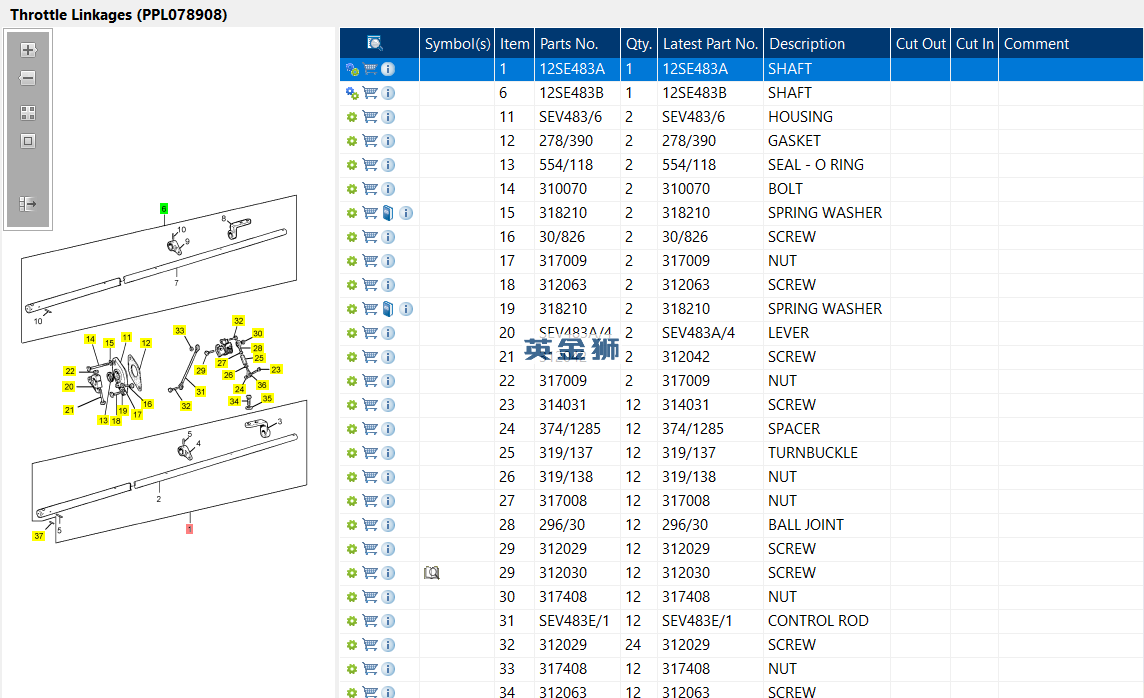Screen dimensions: 1144x698
Task: Click the search icon in table header
Action: coord(375,43)
